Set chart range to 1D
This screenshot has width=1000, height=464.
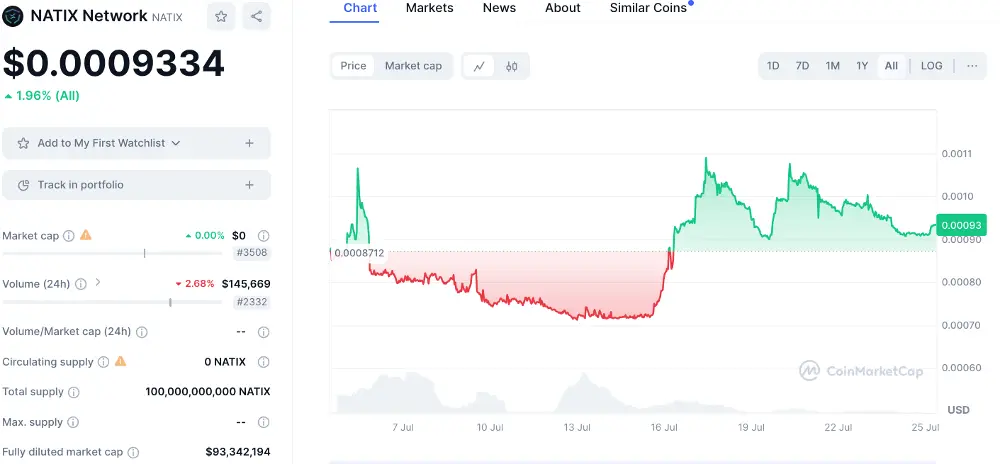tap(773, 66)
